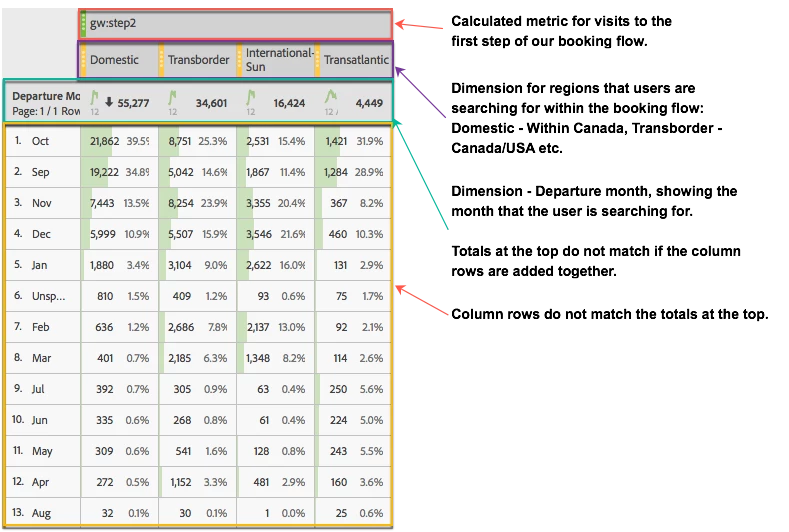
Task: Click Nov Domestic value 7,443
Action: [102, 203]
